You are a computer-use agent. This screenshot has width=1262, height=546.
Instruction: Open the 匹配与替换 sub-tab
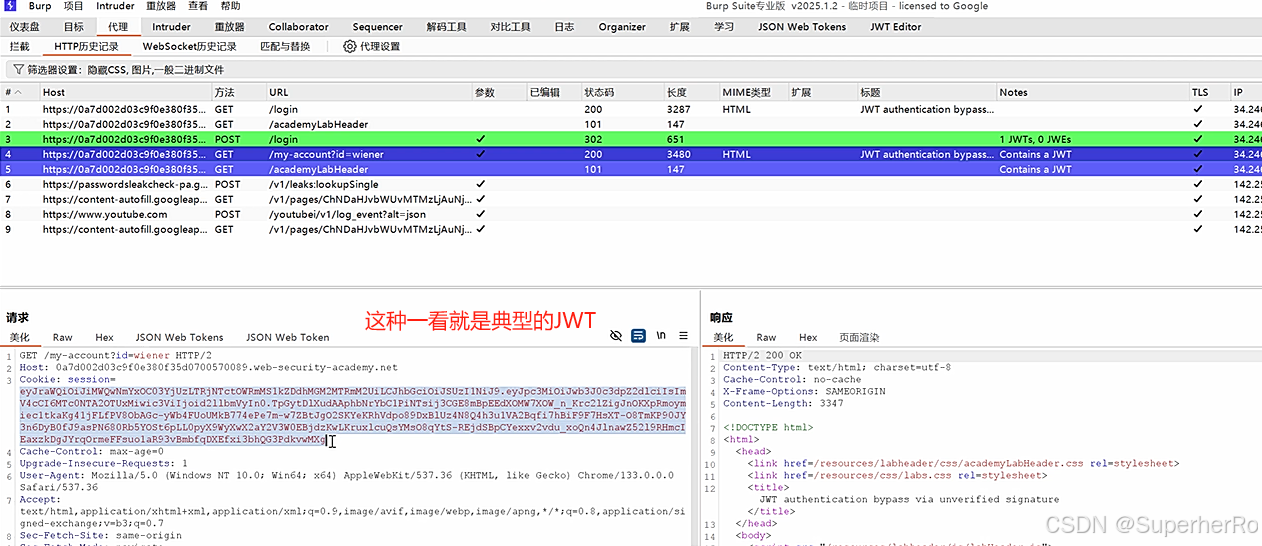285,46
